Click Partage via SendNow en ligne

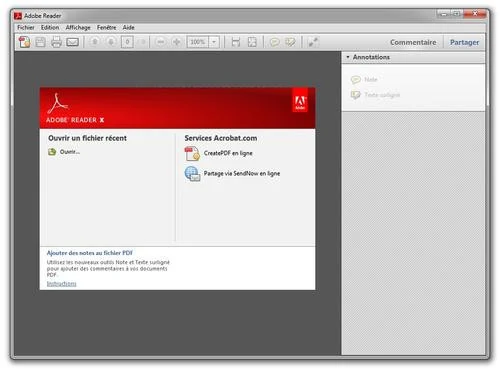[242, 173]
